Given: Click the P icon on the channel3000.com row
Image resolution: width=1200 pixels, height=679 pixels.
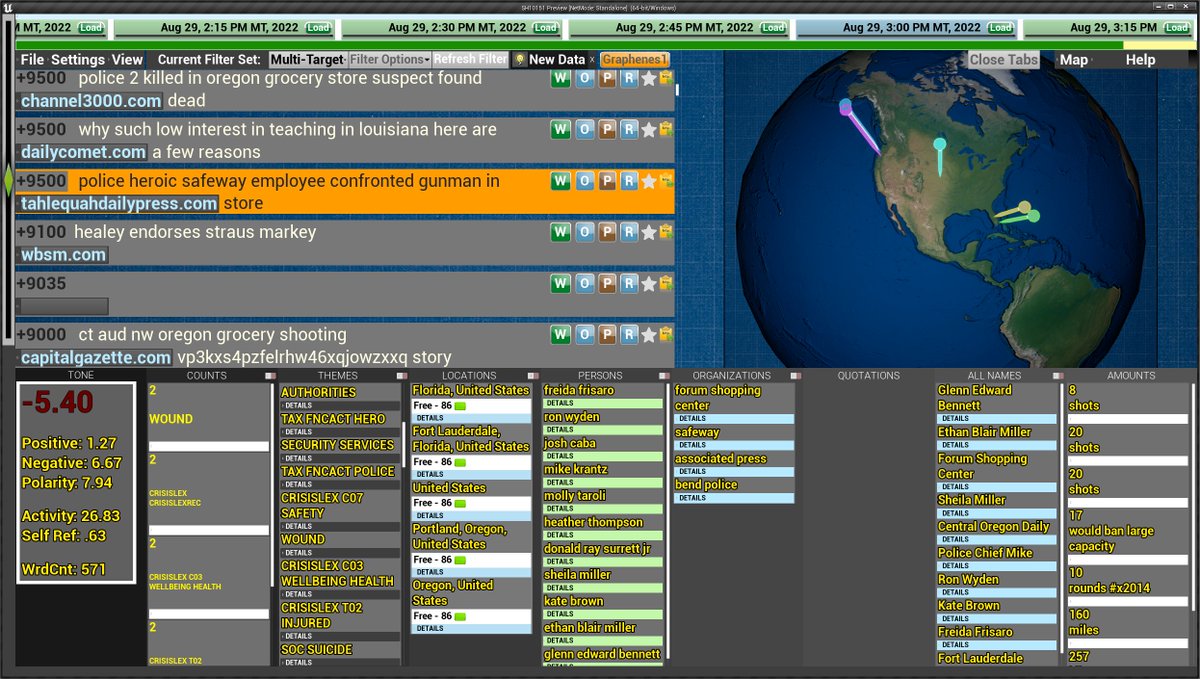Looking at the screenshot, I should point(607,78).
